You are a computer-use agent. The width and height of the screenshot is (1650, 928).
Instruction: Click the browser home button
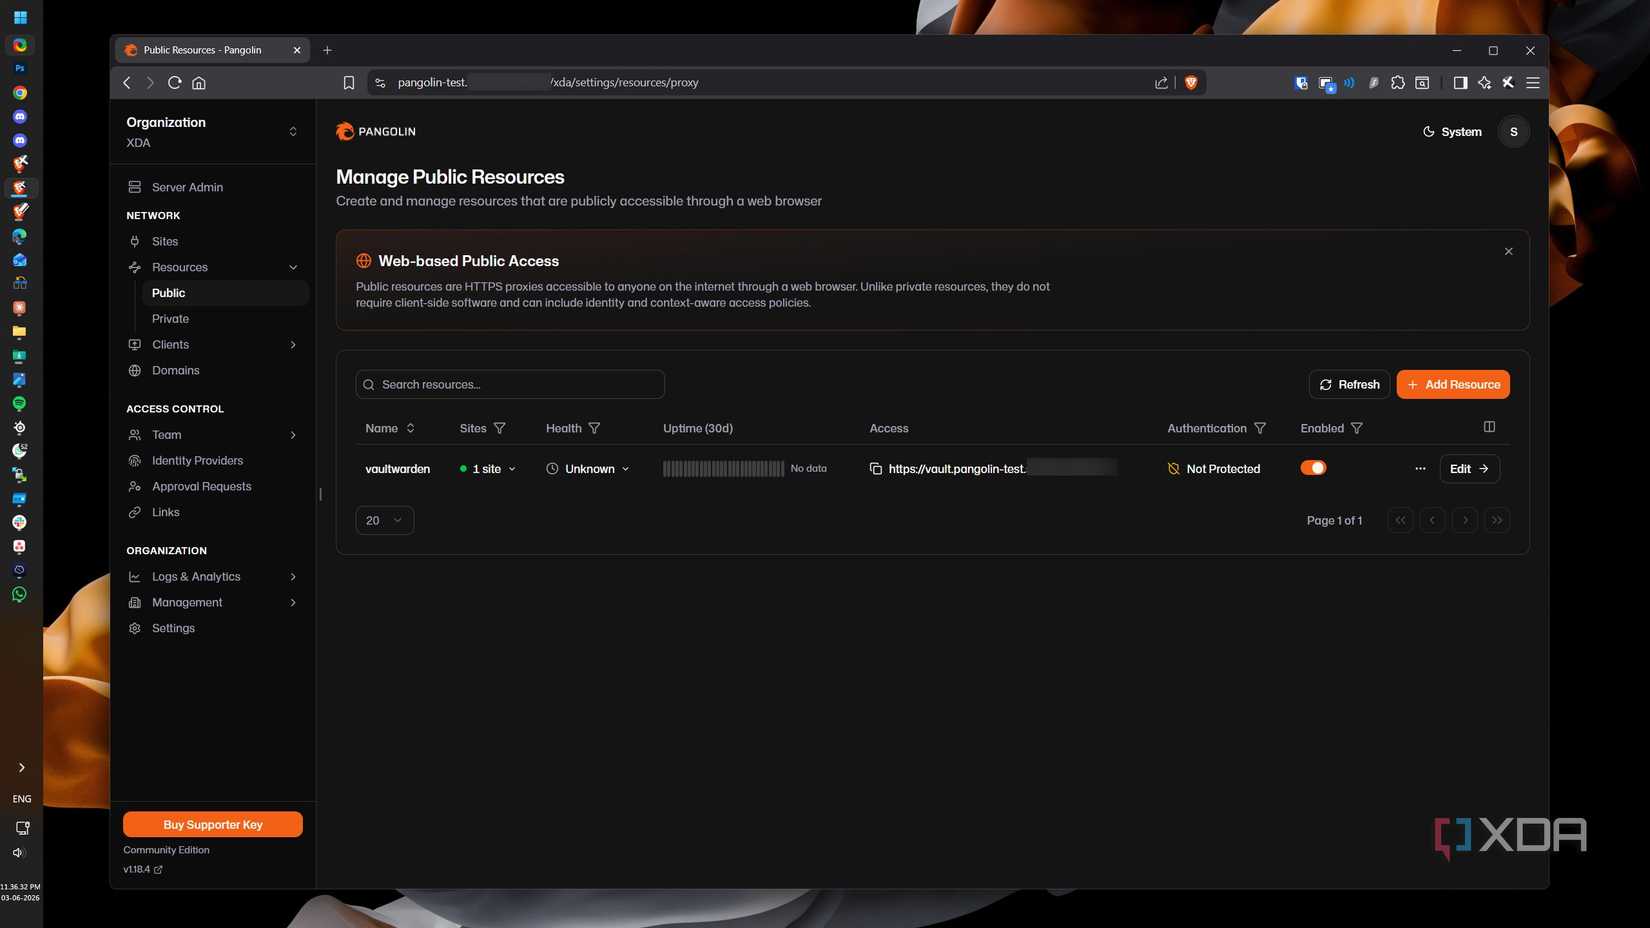[x=199, y=83]
